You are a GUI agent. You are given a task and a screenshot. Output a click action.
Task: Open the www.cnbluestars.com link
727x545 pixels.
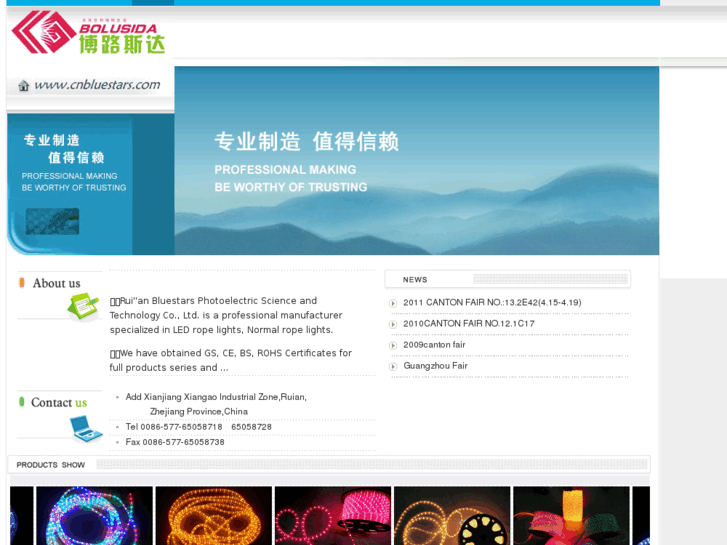[x=97, y=85]
